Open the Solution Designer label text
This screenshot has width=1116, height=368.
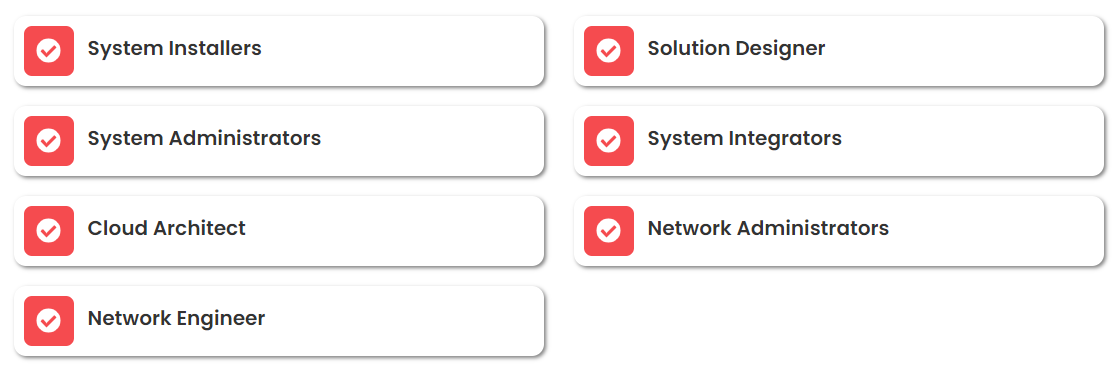(x=736, y=49)
